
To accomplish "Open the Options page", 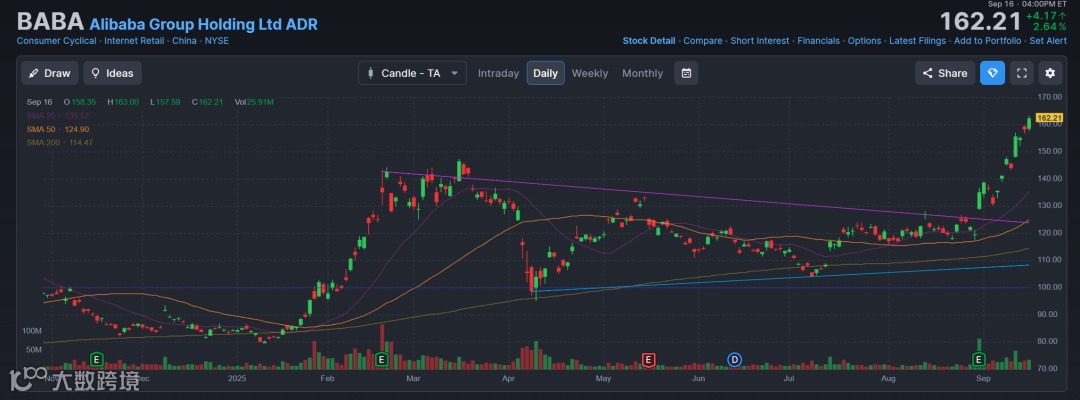I will click(x=864, y=41).
